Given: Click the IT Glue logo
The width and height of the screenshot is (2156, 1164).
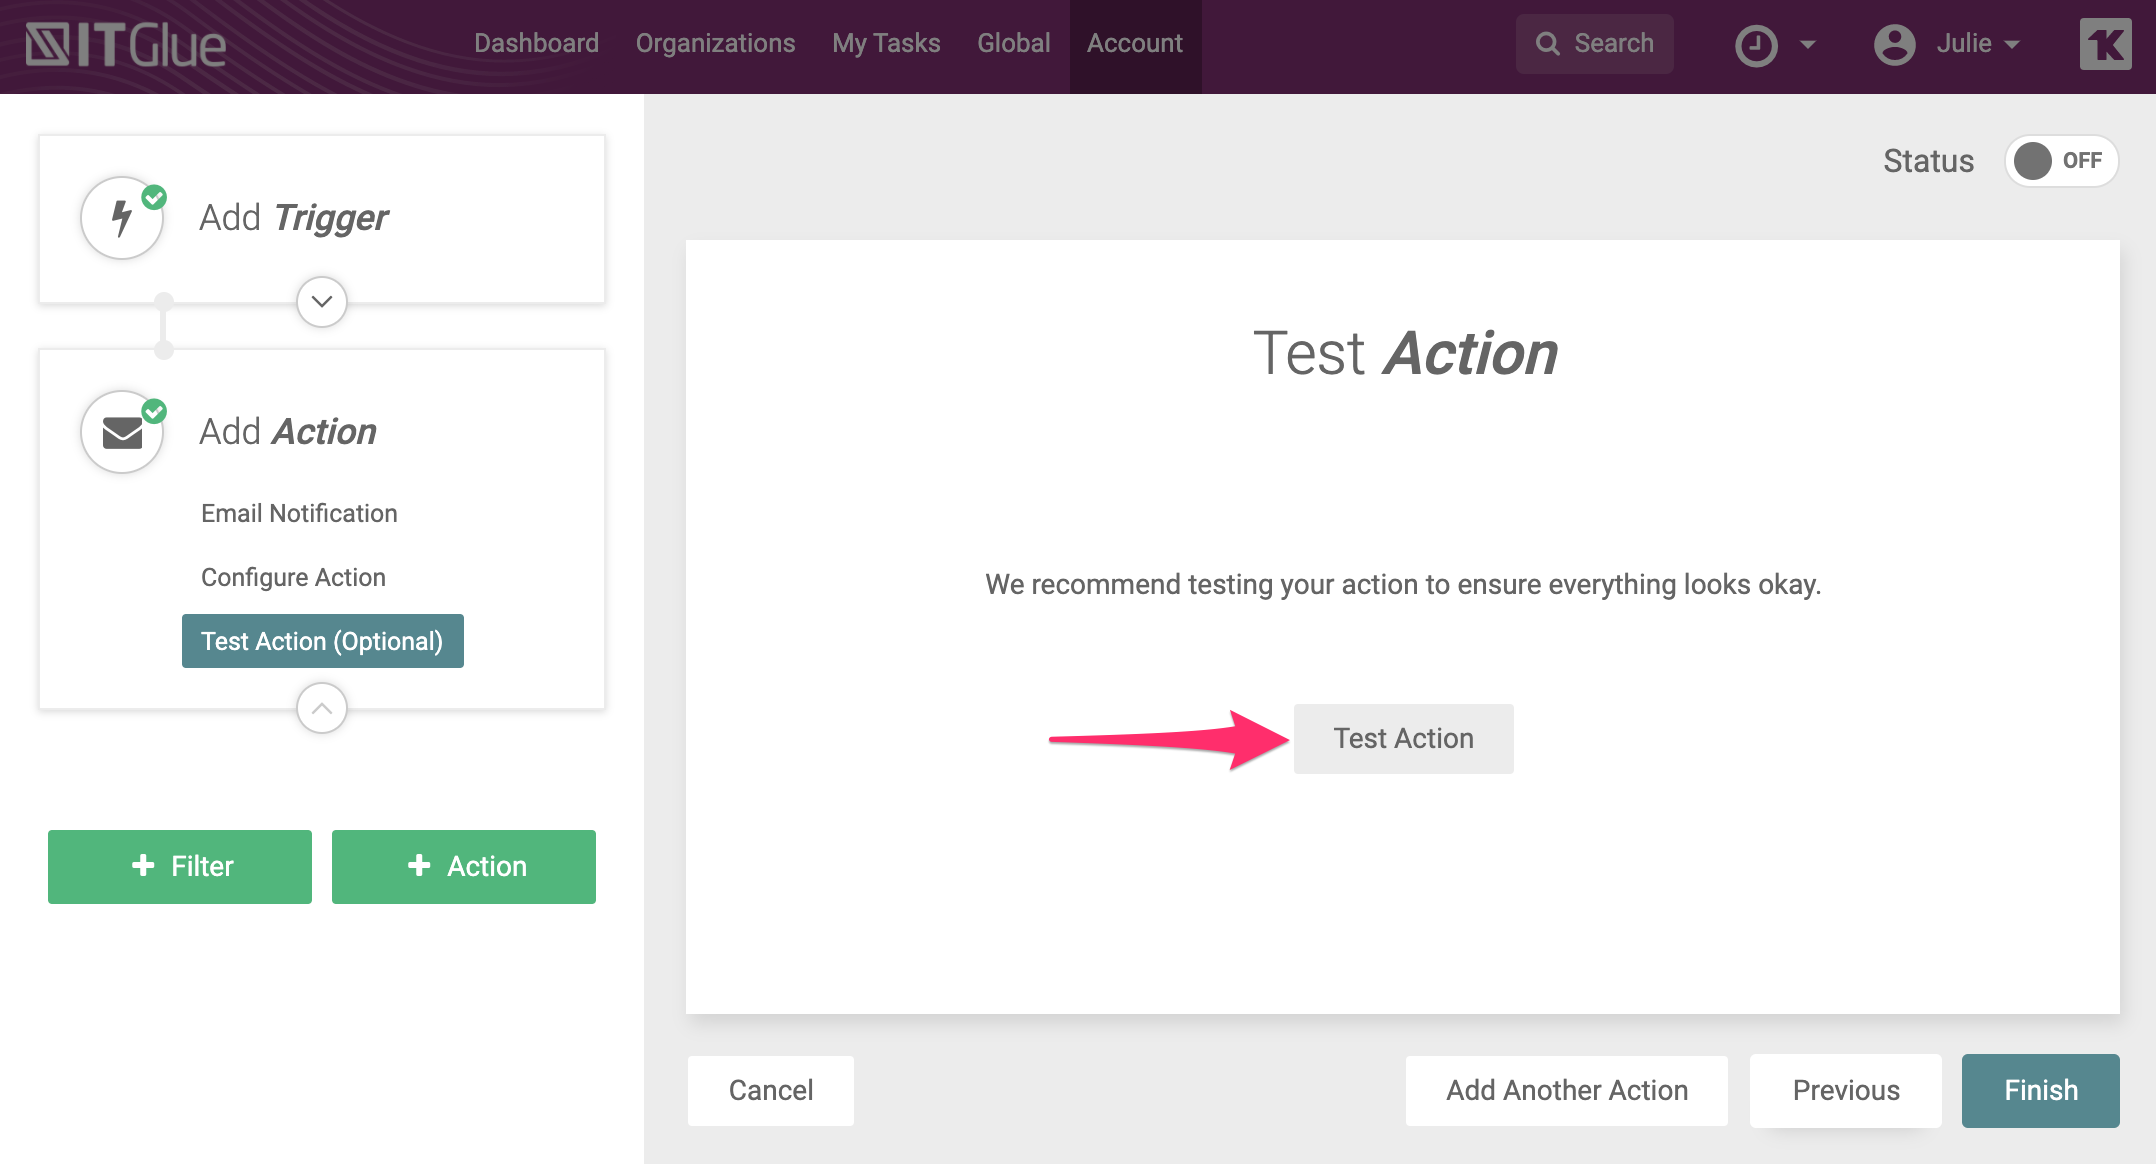Looking at the screenshot, I should point(126,45).
